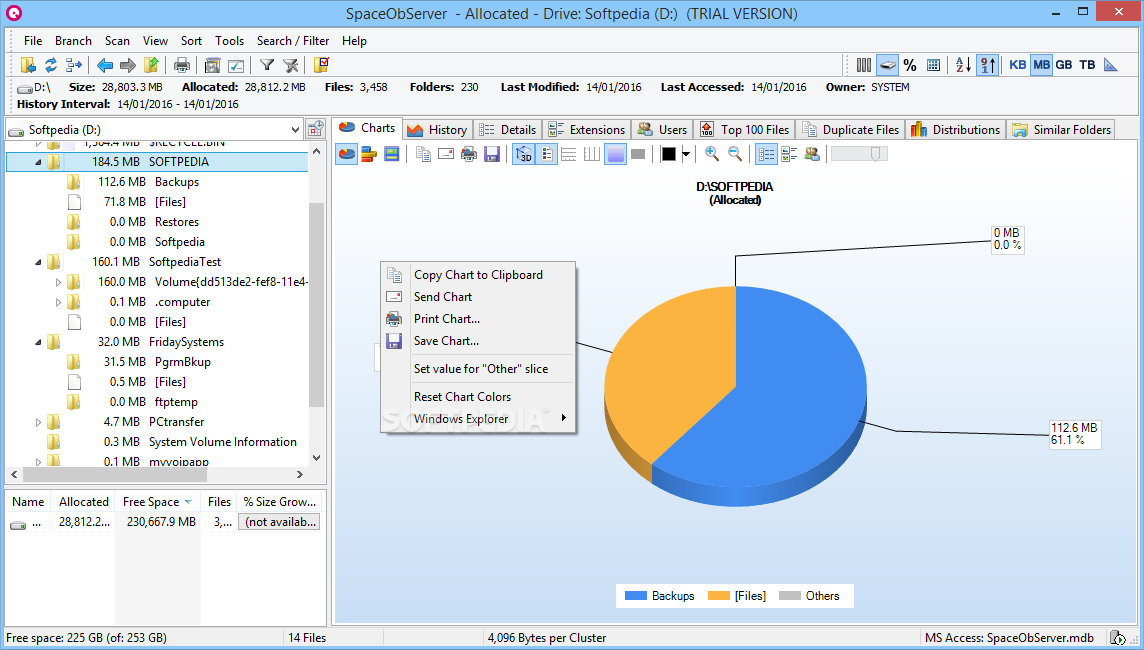The width and height of the screenshot is (1144, 650).
Task: Open the Scan menu
Action: (117, 41)
